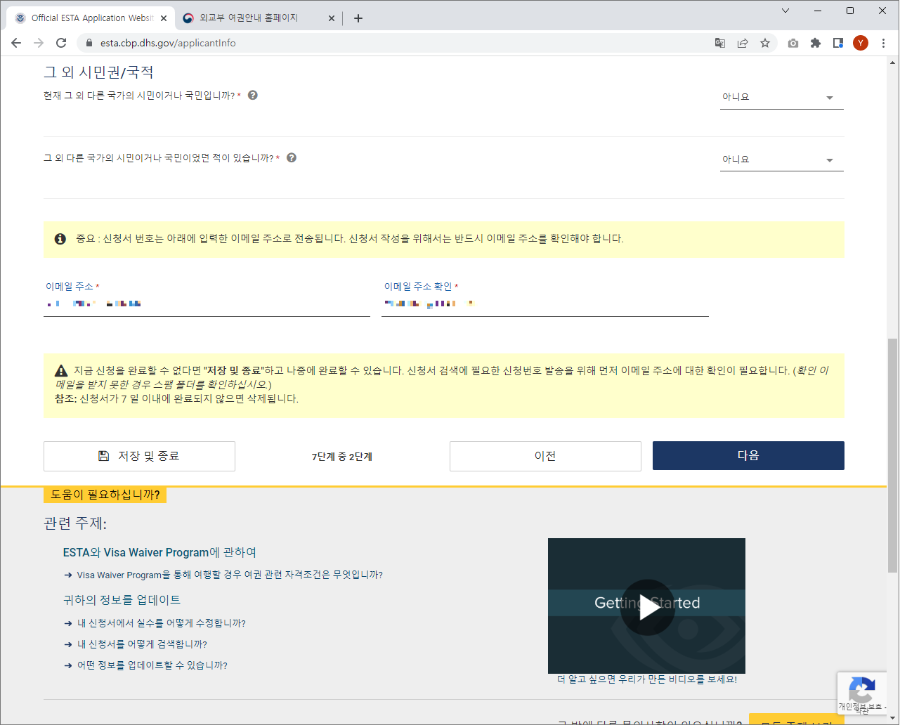The image size is (900, 725).
Task: Toggle the browser side panel icon
Action: tap(837, 43)
